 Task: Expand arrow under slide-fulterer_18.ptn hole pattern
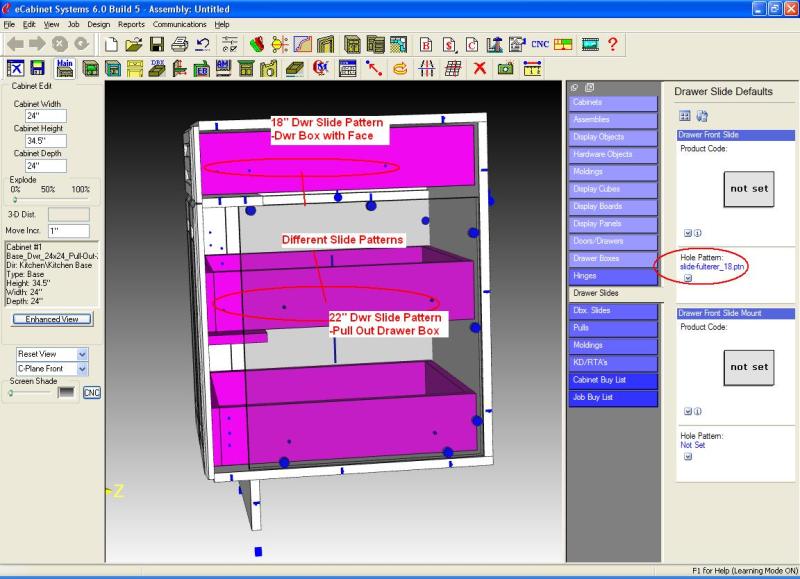point(688,279)
